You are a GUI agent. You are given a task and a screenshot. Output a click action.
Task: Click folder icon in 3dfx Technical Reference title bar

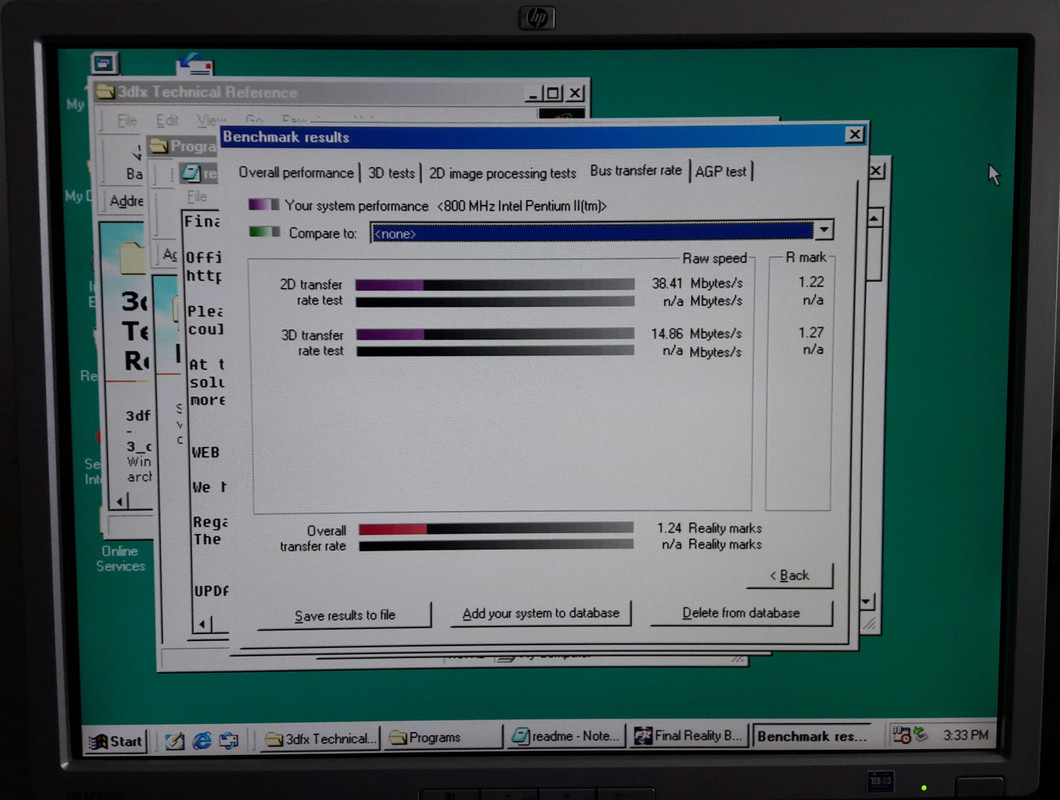pyautogui.click(x=105, y=91)
